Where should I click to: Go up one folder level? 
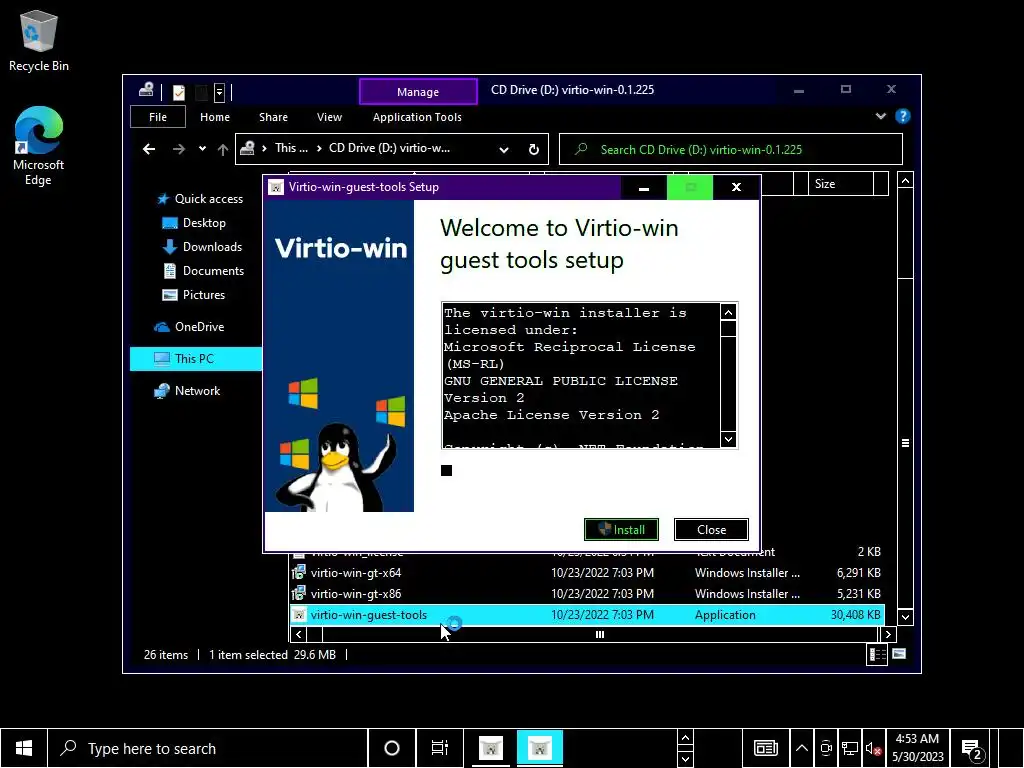[x=223, y=149]
